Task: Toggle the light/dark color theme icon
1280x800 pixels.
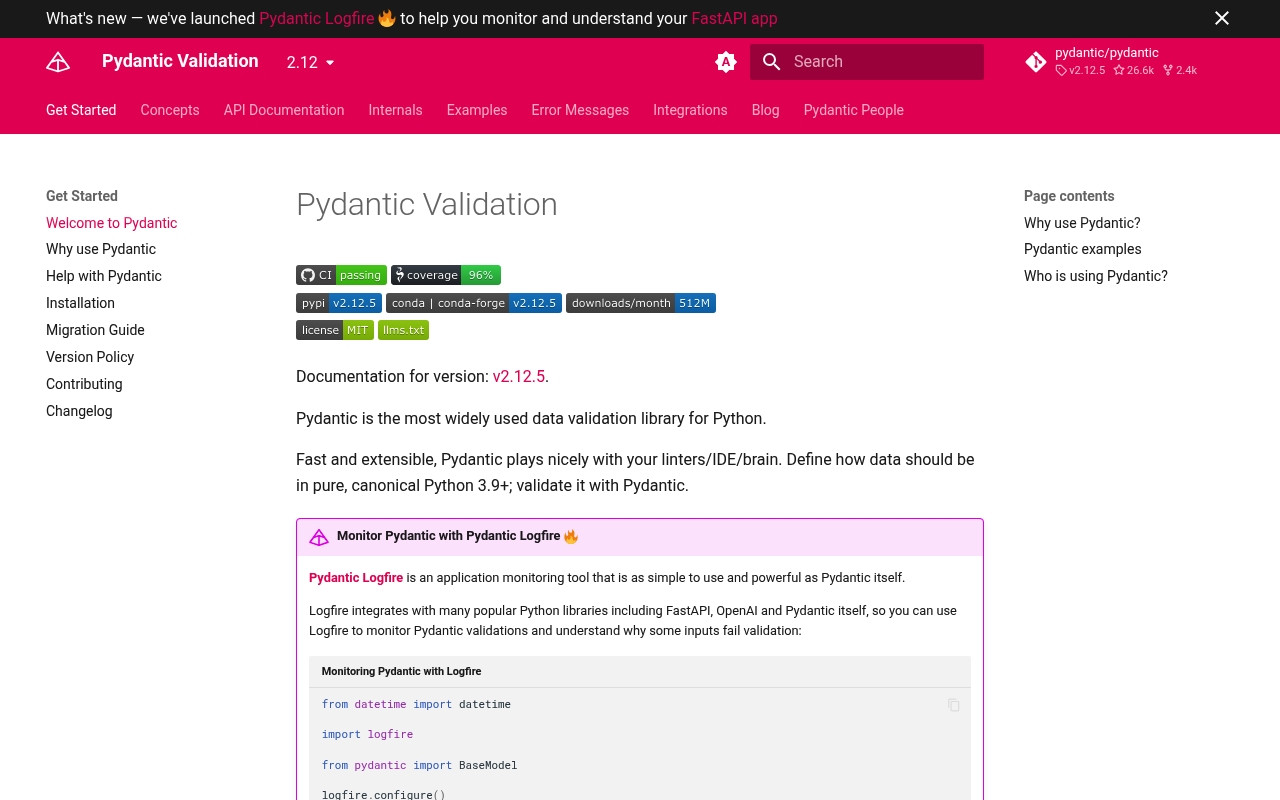Action: [x=726, y=62]
